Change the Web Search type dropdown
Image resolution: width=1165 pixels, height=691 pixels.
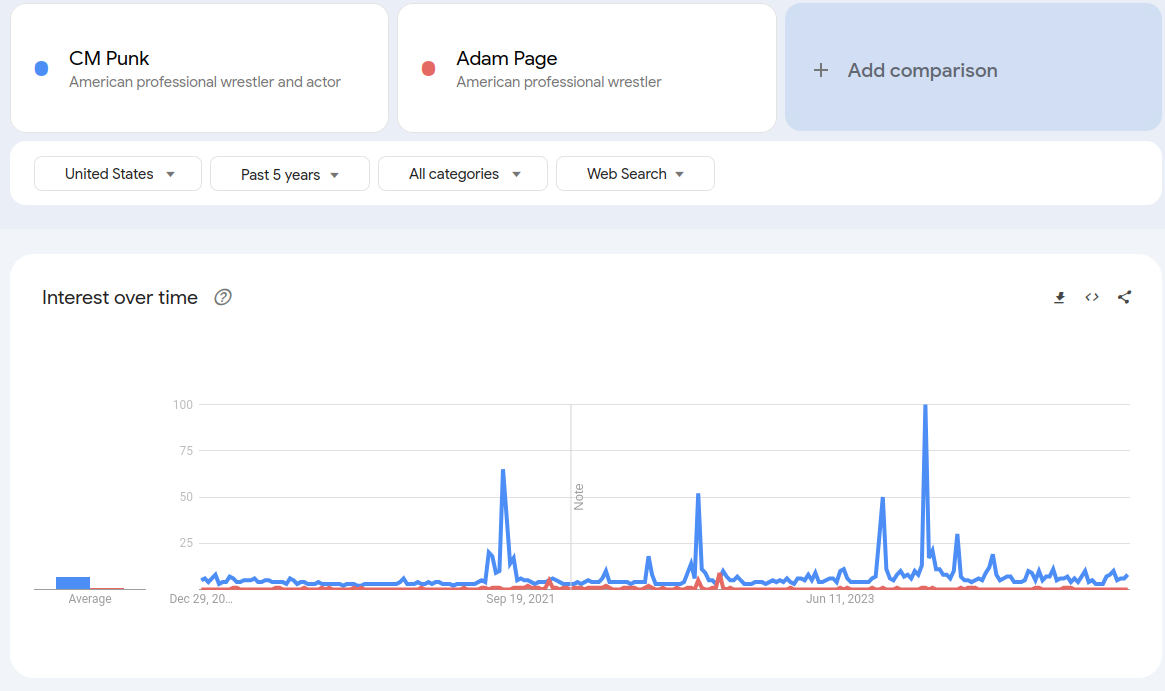(635, 174)
